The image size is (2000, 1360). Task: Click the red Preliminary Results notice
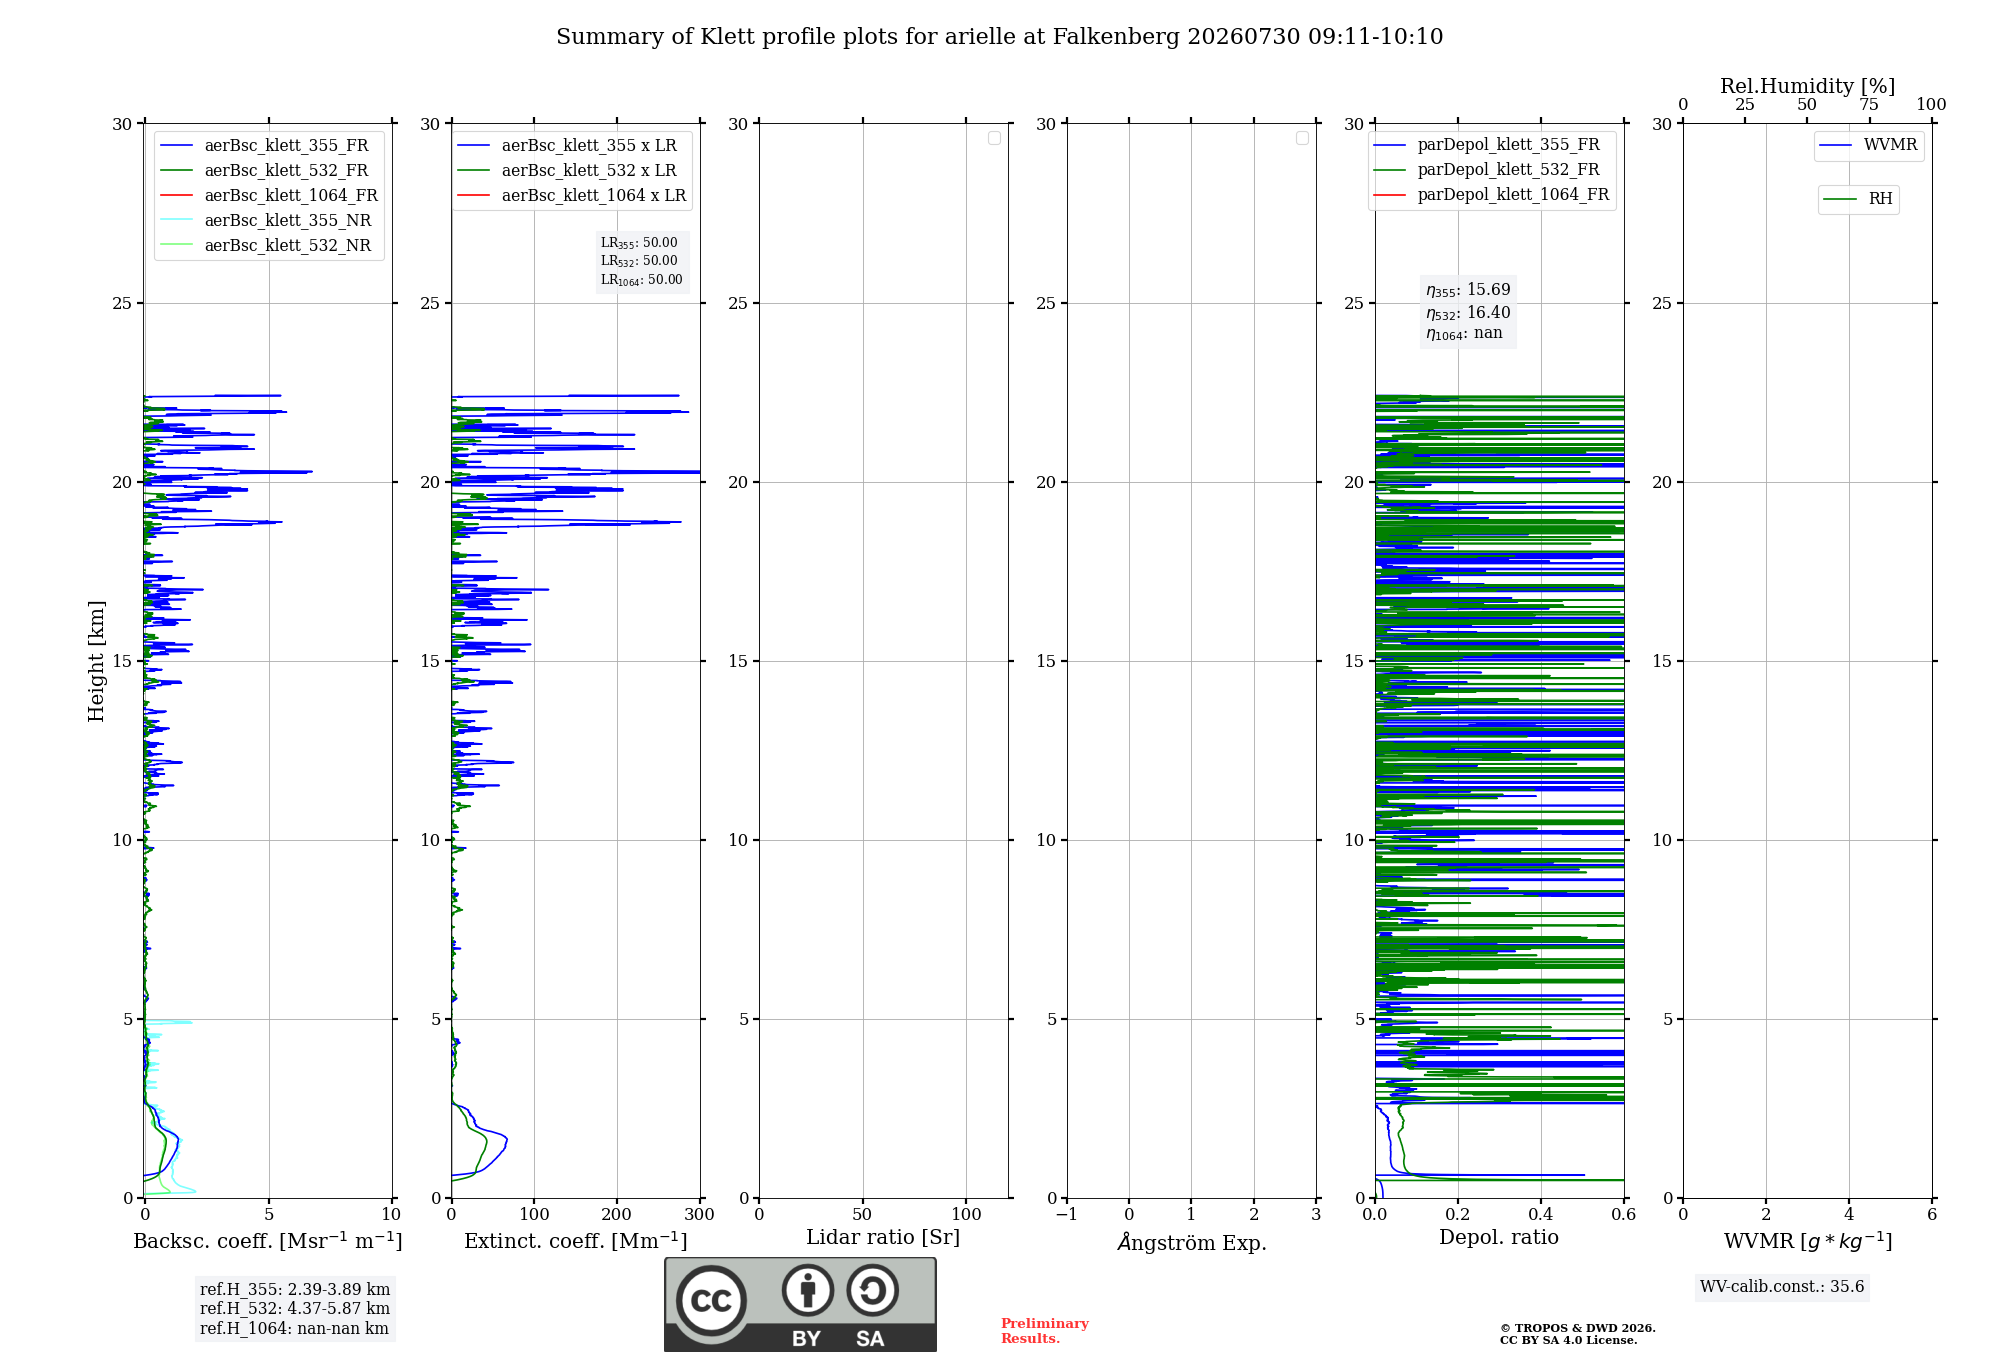click(1045, 1331)
